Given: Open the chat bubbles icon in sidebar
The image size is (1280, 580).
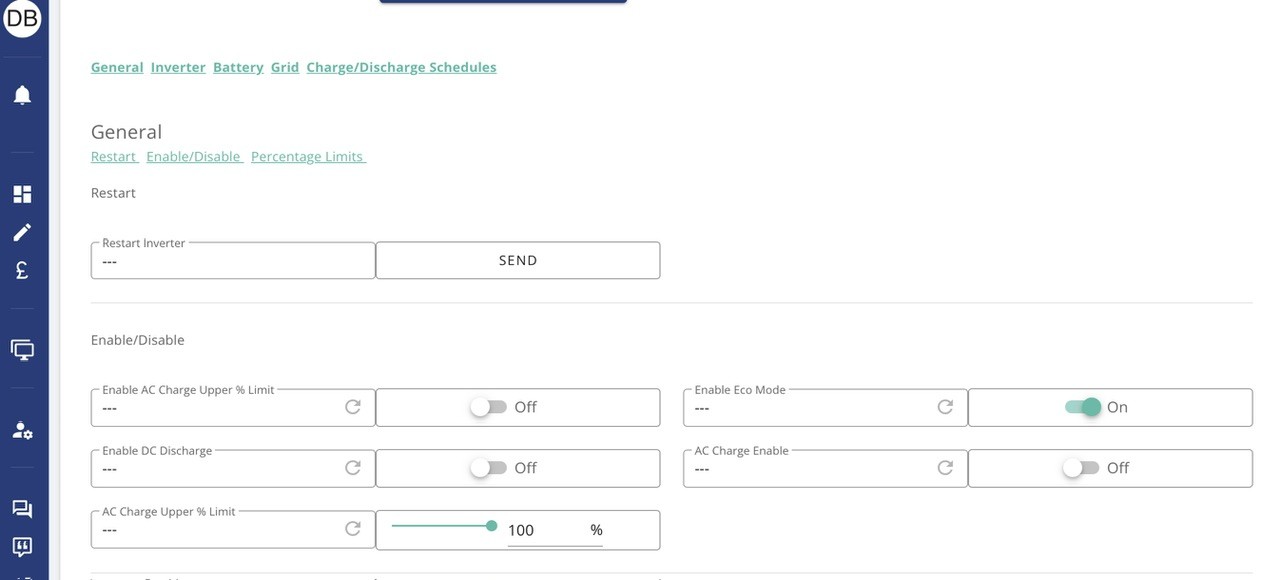Looking at the screenshot, I should pos(22,509).
